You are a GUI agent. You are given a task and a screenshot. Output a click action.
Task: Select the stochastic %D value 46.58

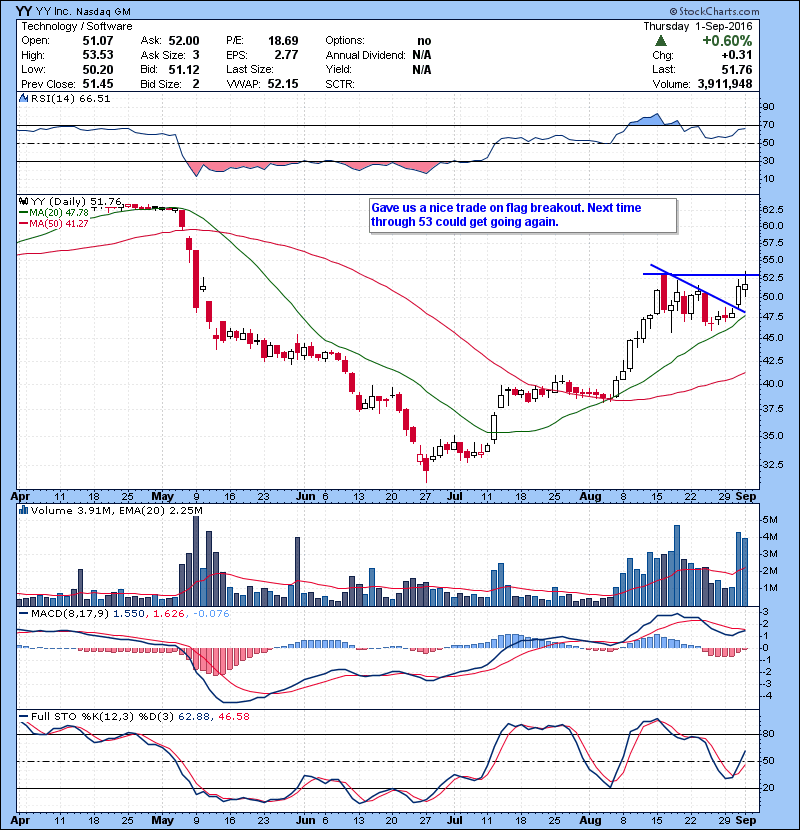click(x=233, y=716)
